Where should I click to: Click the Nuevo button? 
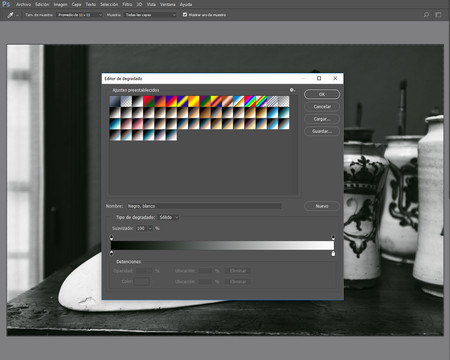pos(322,206)
